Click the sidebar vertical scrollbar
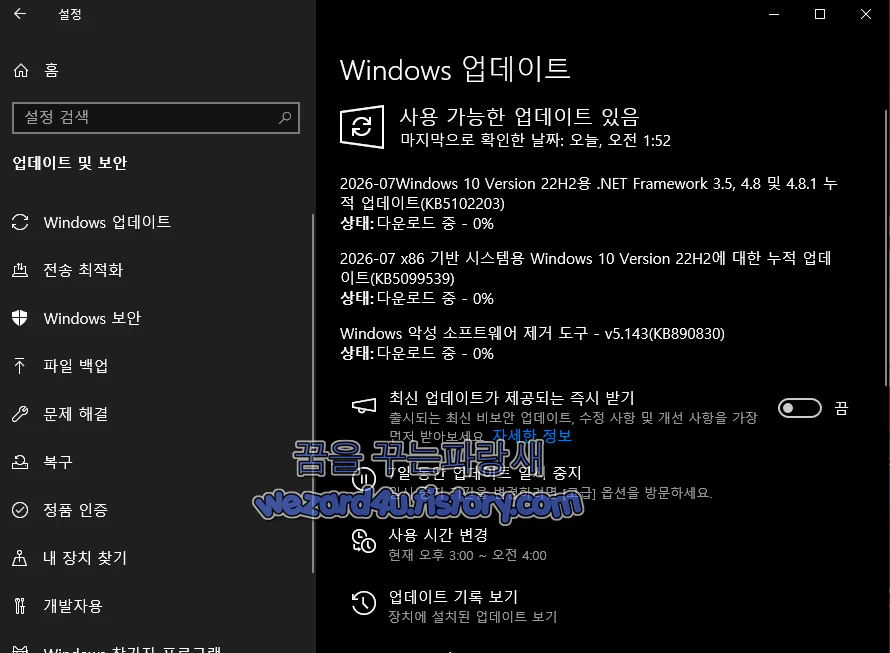The image size is (890, 653). (x=313, y=393)
